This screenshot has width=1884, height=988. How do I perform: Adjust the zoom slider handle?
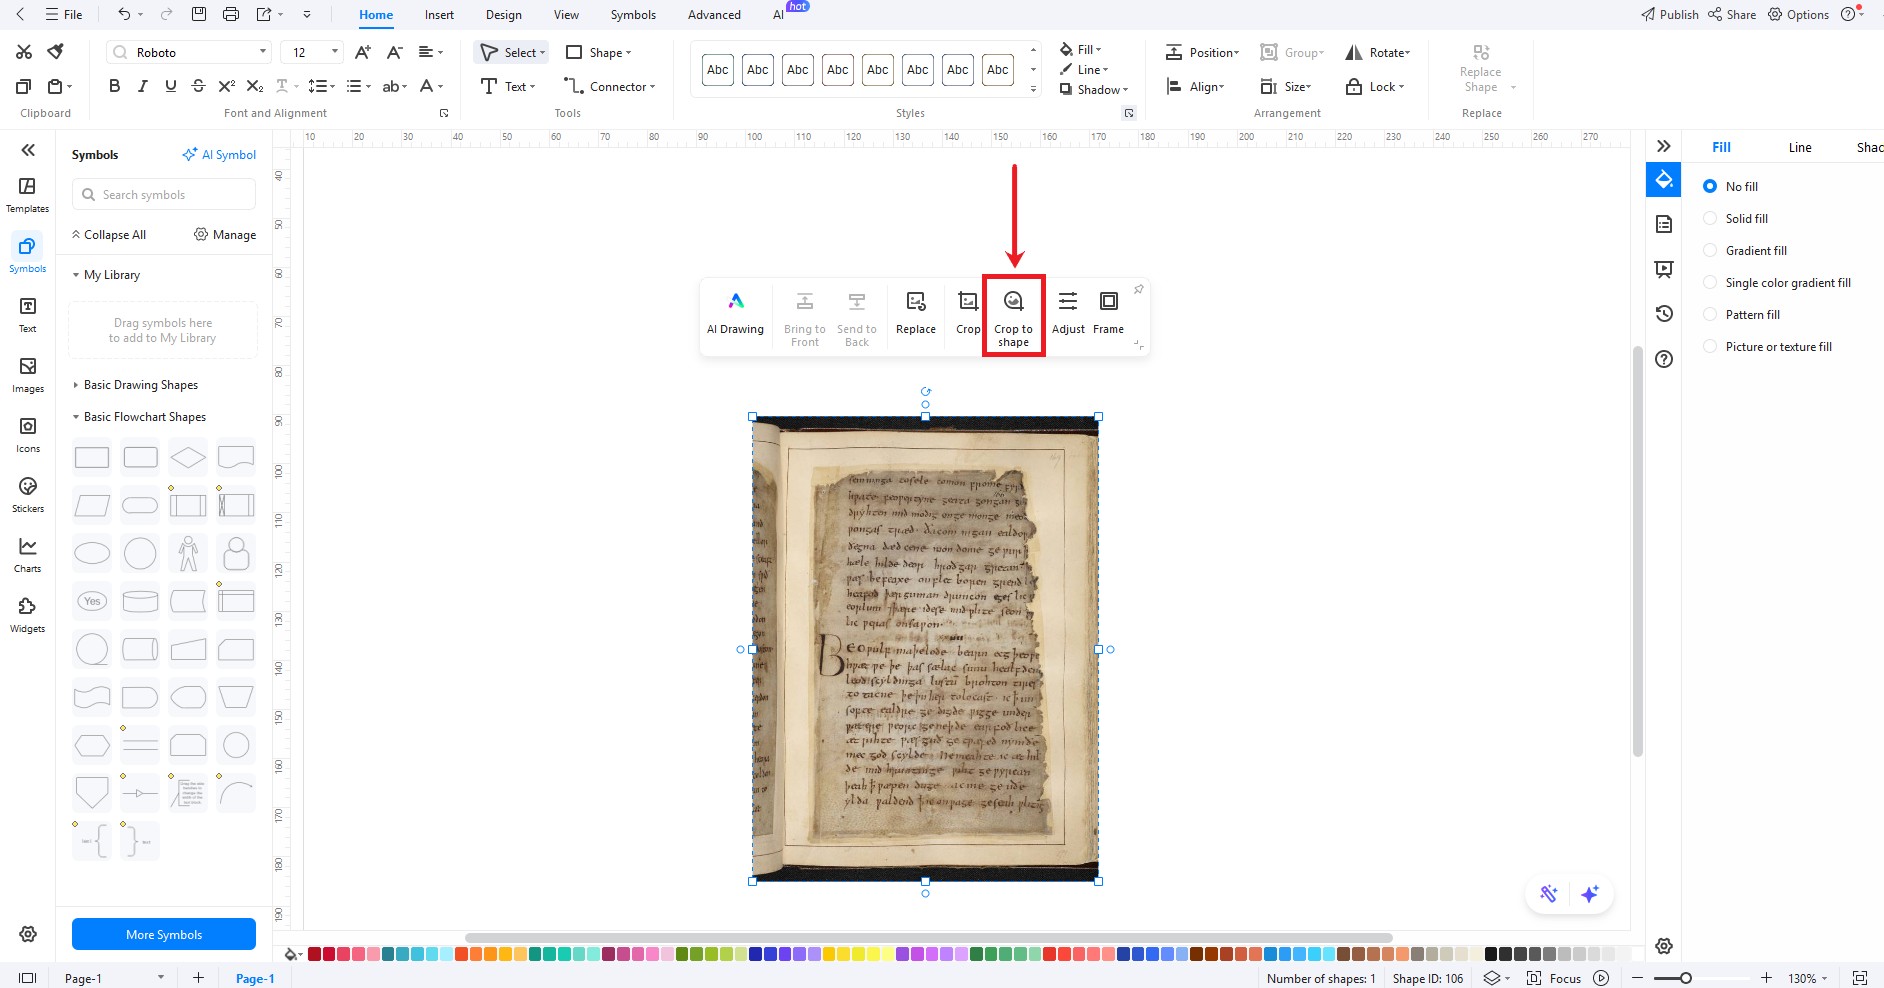(x=1686, y=978)
